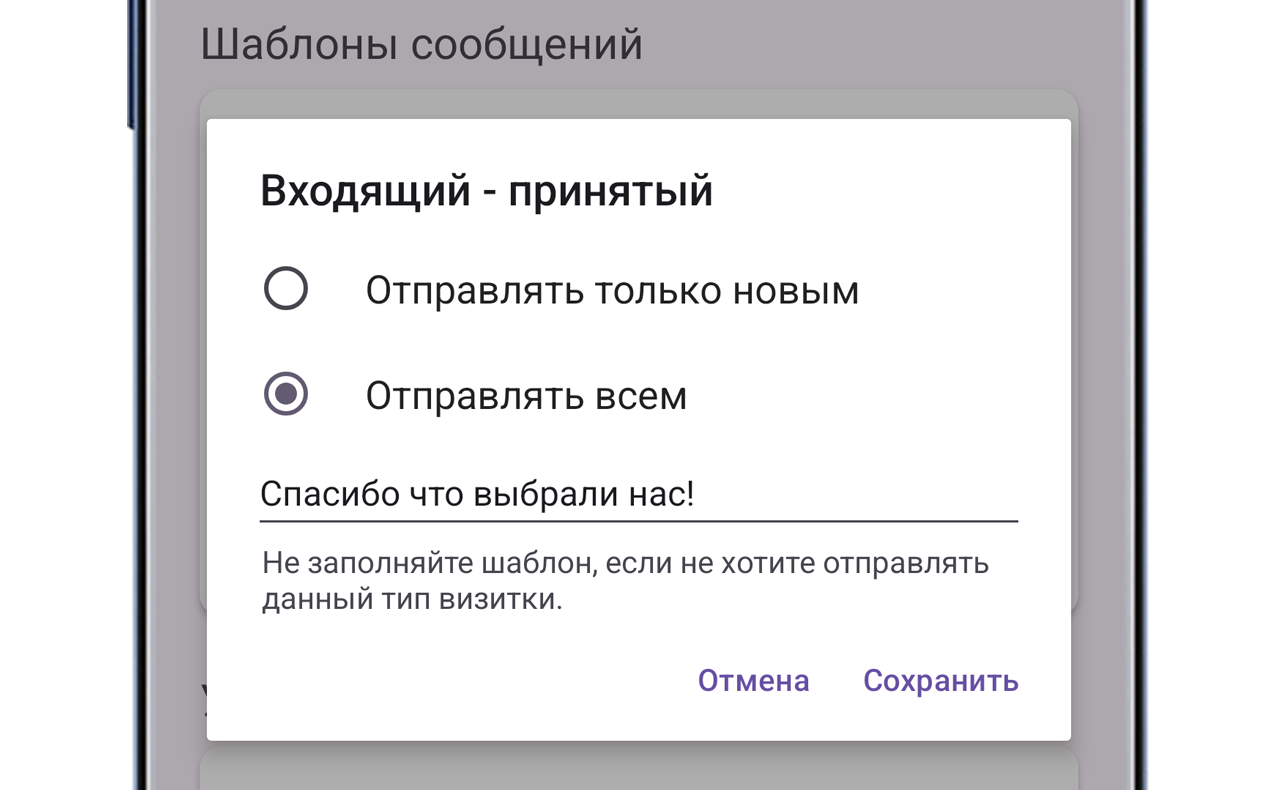Click the word Сохранить in purple
The image size is (1277, 790).
pos(939,681)
